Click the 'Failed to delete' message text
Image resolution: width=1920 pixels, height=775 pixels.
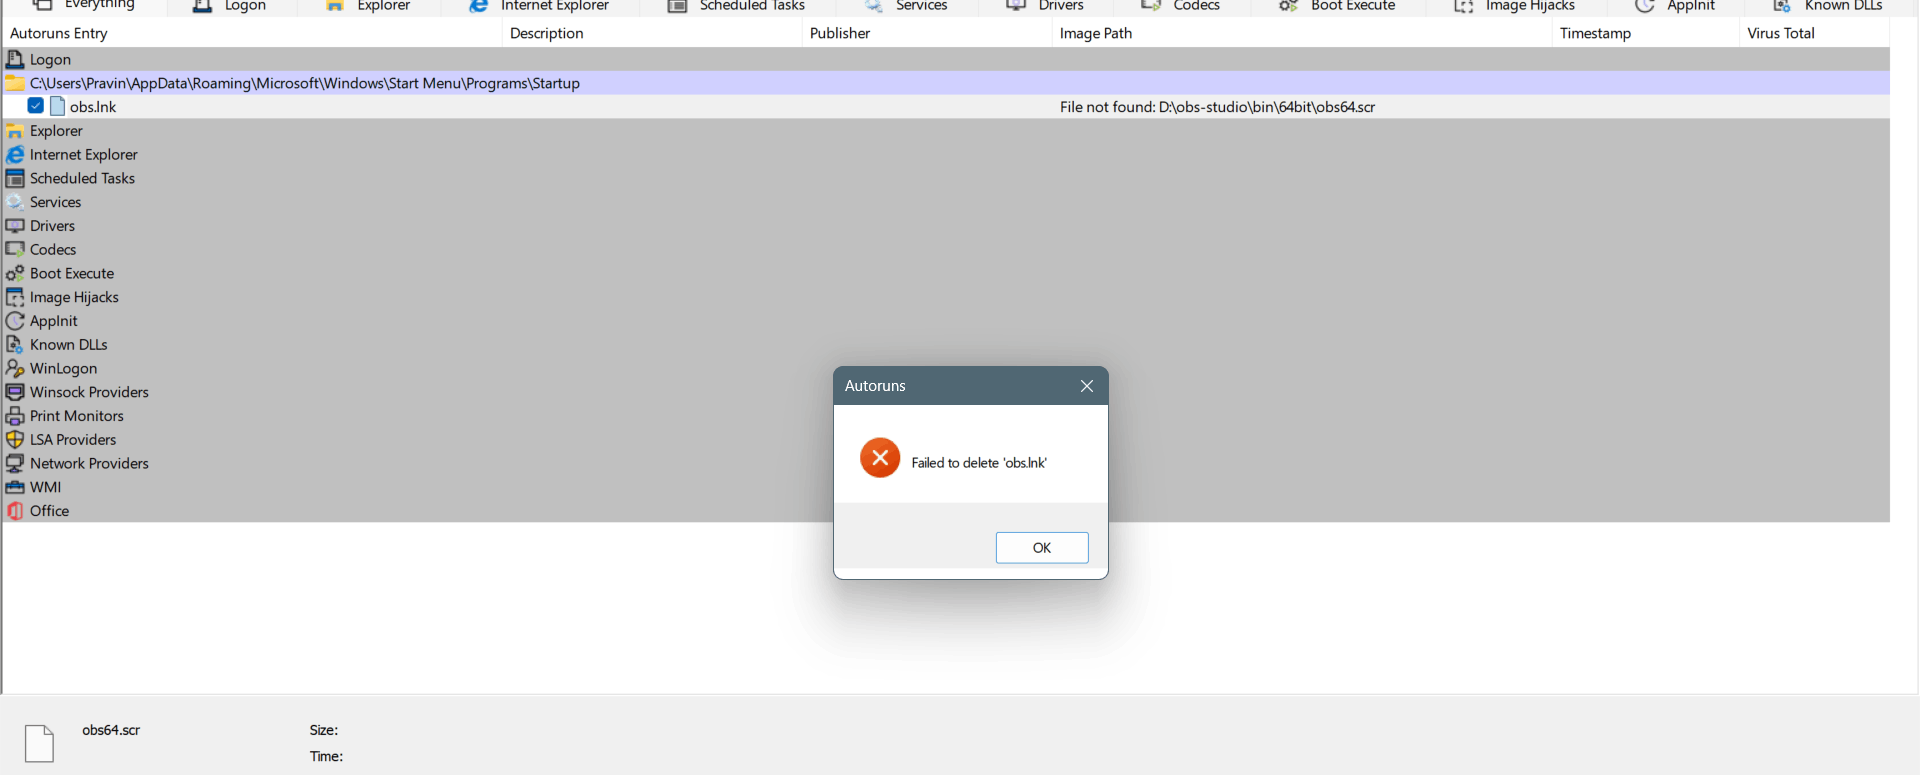click(x=979, y=463)
